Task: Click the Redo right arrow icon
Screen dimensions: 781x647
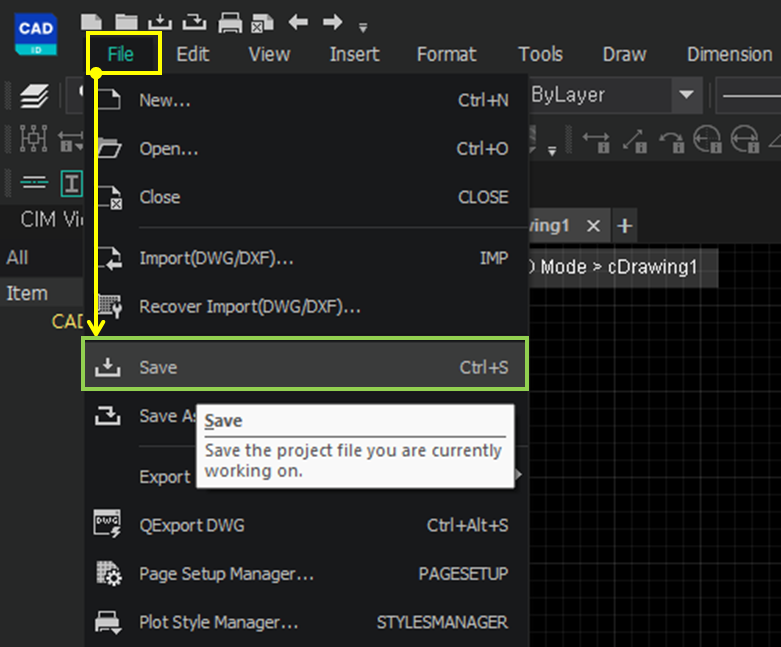Action: [332, 22]
